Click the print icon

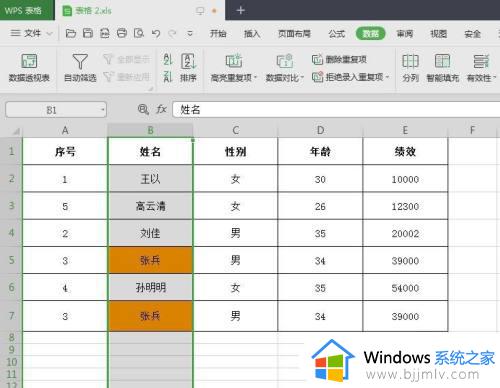122,33
